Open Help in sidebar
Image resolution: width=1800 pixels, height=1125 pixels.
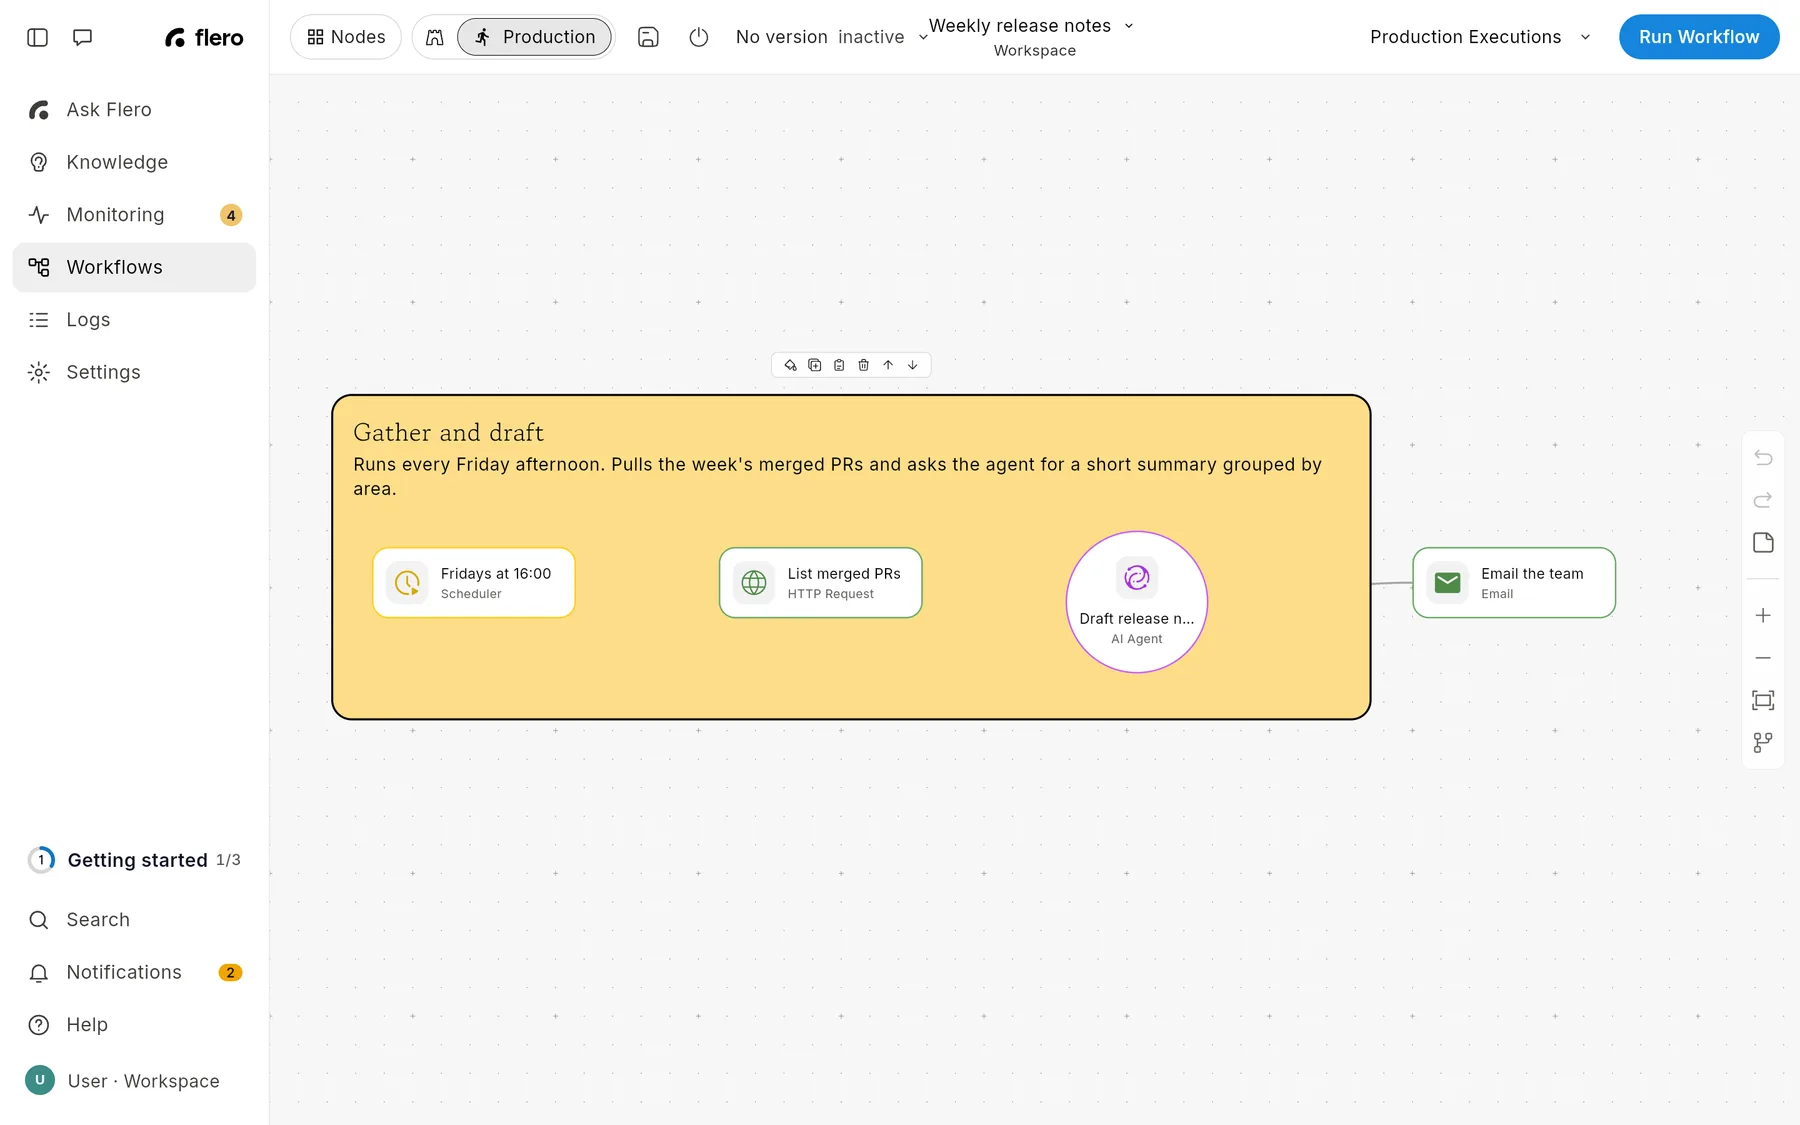coord(134,1025)
